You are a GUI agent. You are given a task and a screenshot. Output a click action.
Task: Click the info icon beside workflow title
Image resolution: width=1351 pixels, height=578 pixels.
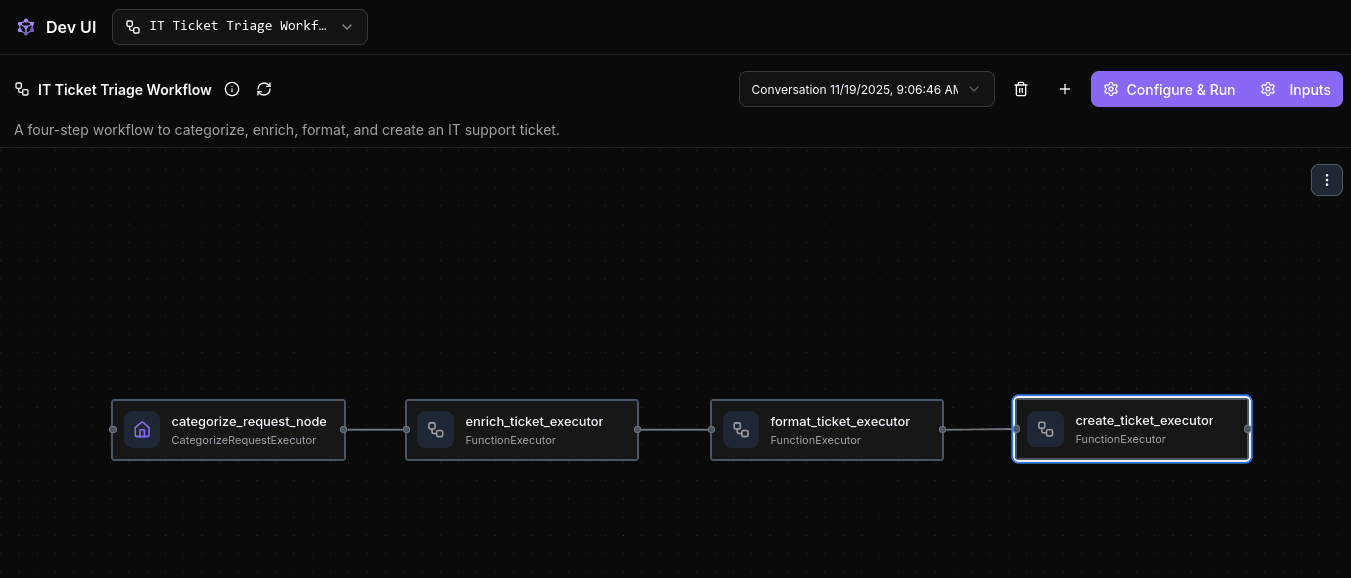[232, 89]
